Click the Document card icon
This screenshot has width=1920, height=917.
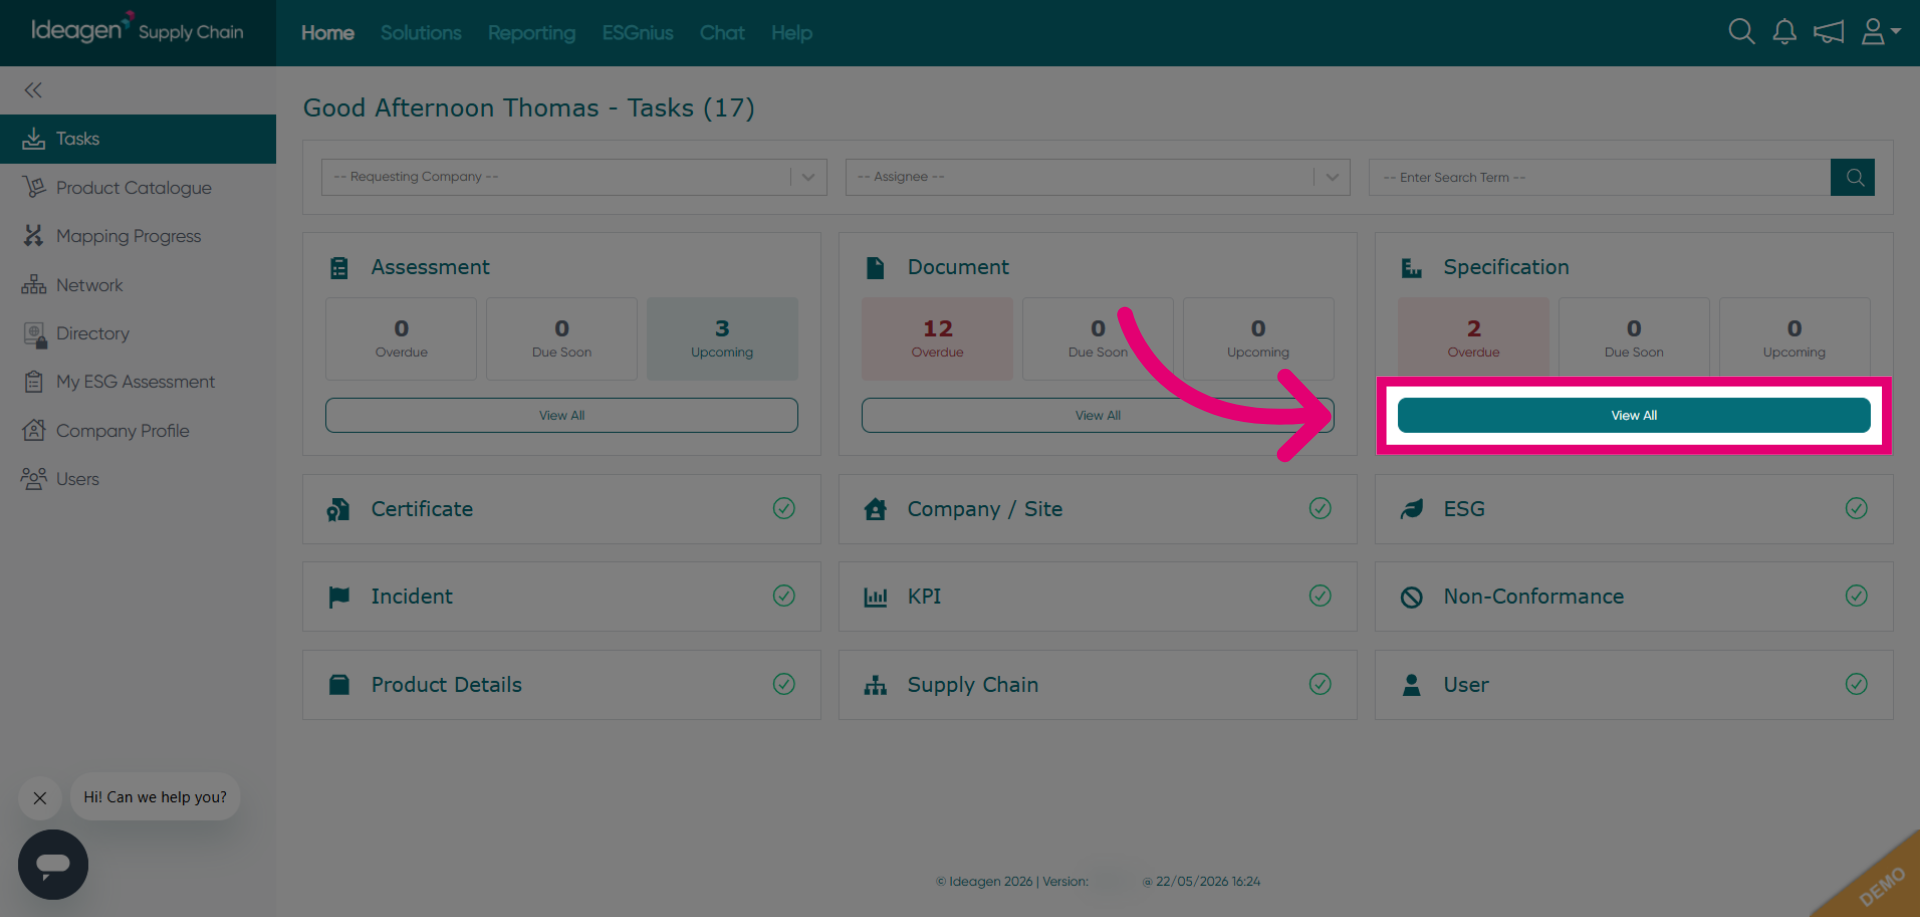tap(875, 268)
